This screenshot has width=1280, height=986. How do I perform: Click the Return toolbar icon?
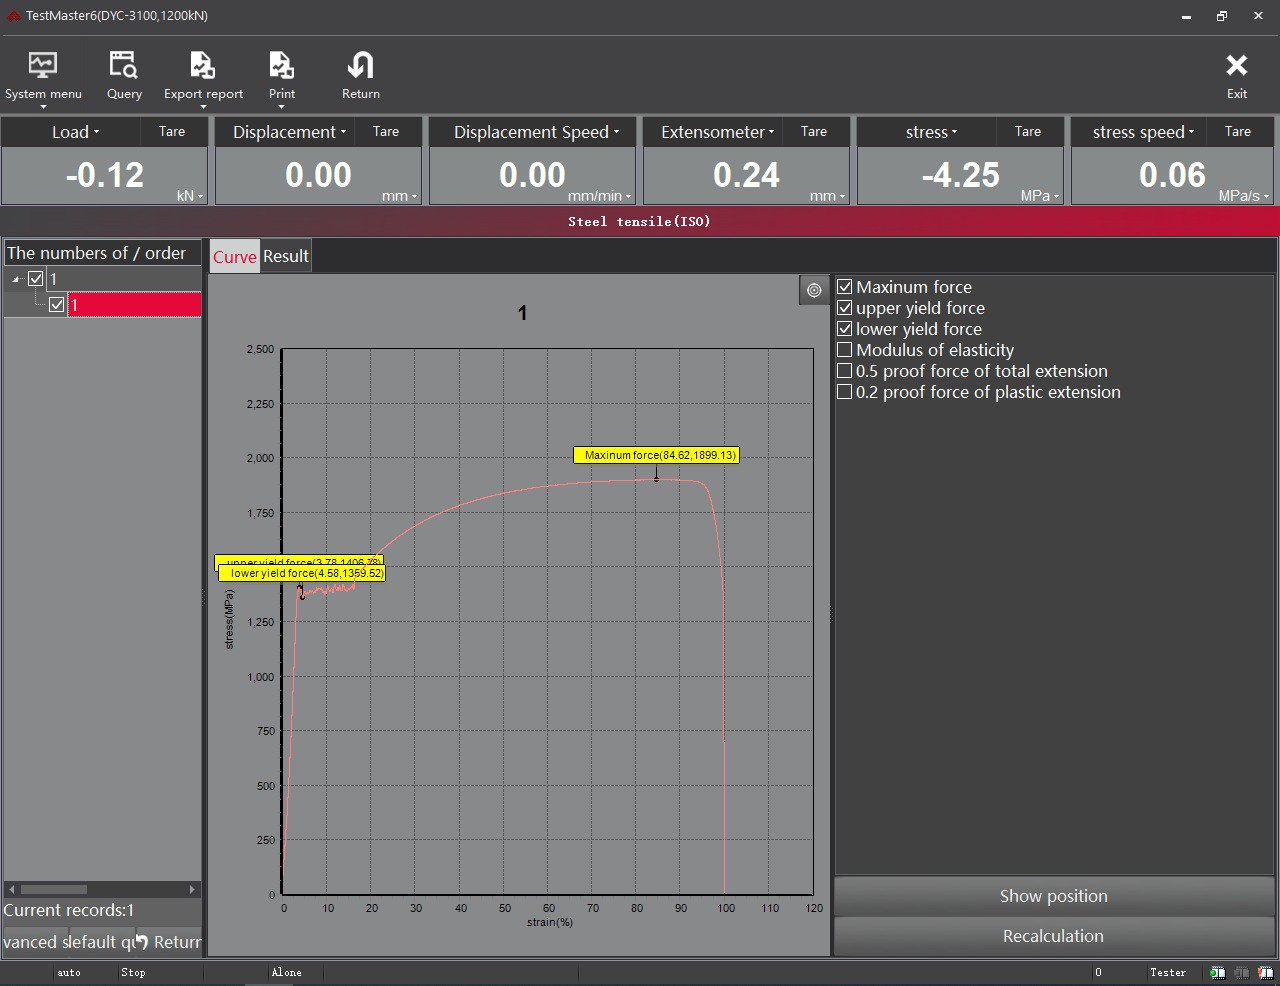[360, 75]
